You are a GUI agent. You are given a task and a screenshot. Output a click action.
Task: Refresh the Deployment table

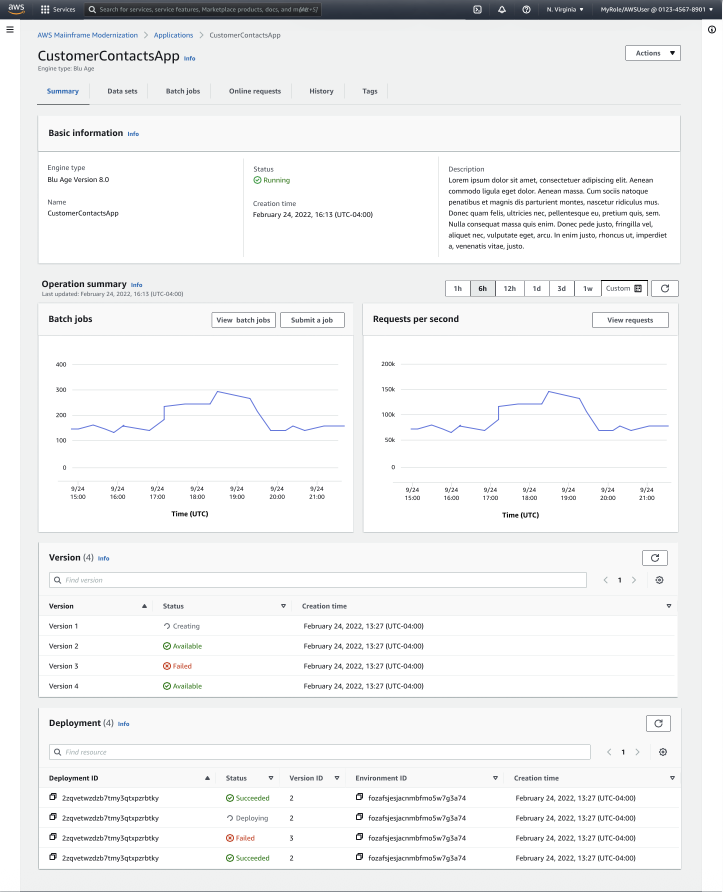coord(658,724)
